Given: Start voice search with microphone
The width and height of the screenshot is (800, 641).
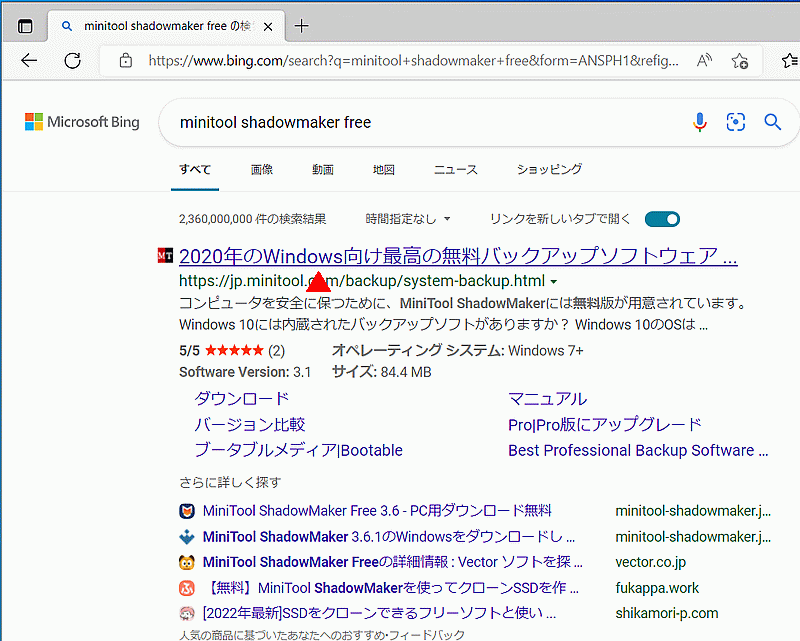Looking at the screenshot, I should [700, 122].
